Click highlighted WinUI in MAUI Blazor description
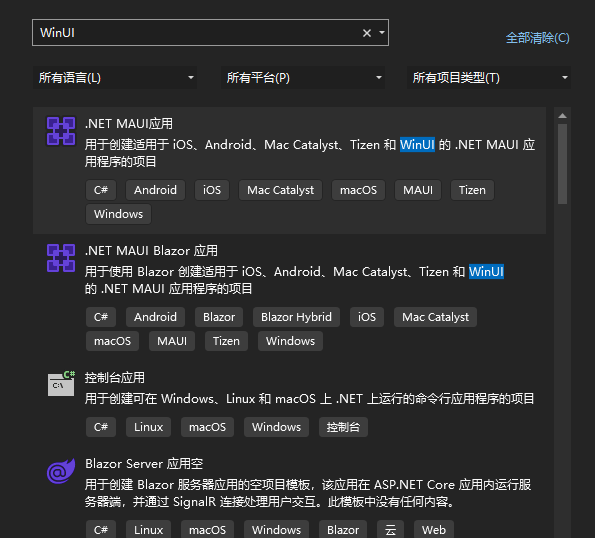Screen dimensions: 595x538 486,272
